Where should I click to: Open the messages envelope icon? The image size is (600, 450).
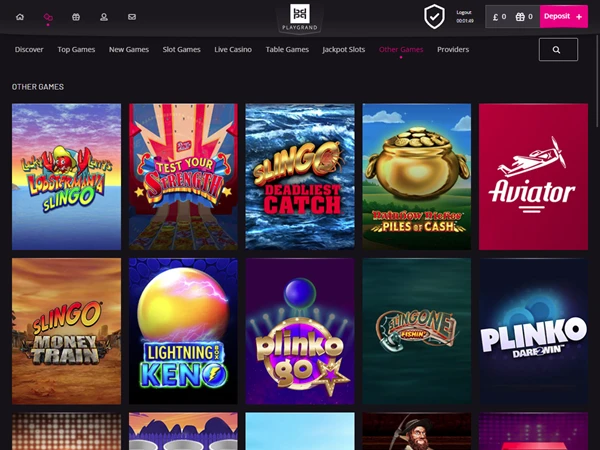pos(132,17)
